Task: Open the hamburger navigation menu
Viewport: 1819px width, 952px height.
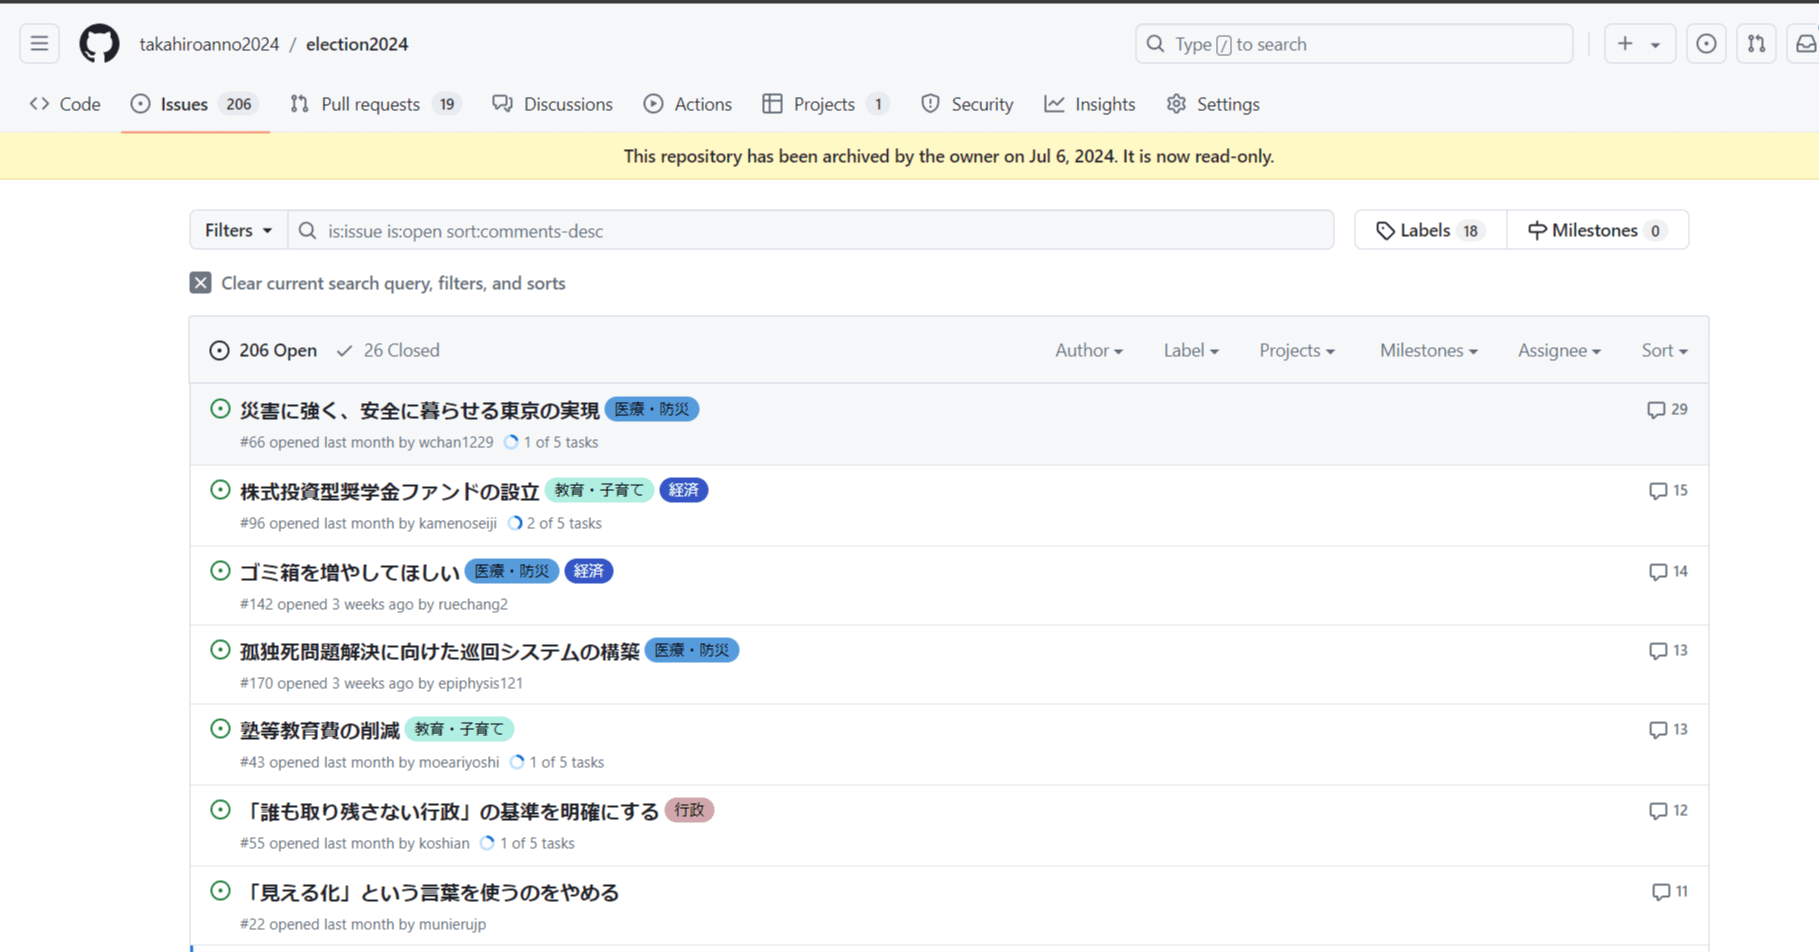Action: pos(39,43)
